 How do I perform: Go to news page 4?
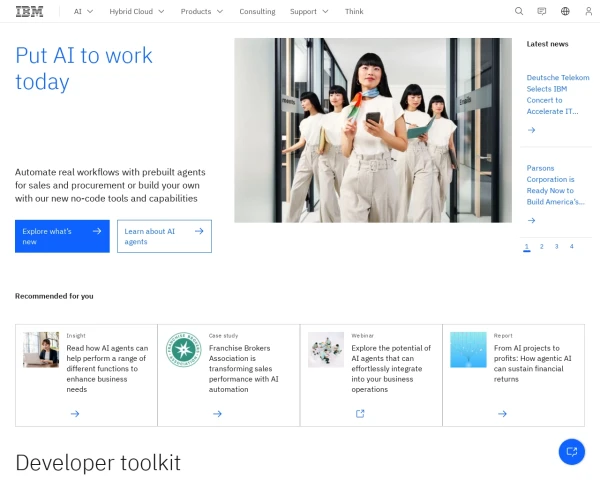(x=571, y=247)
